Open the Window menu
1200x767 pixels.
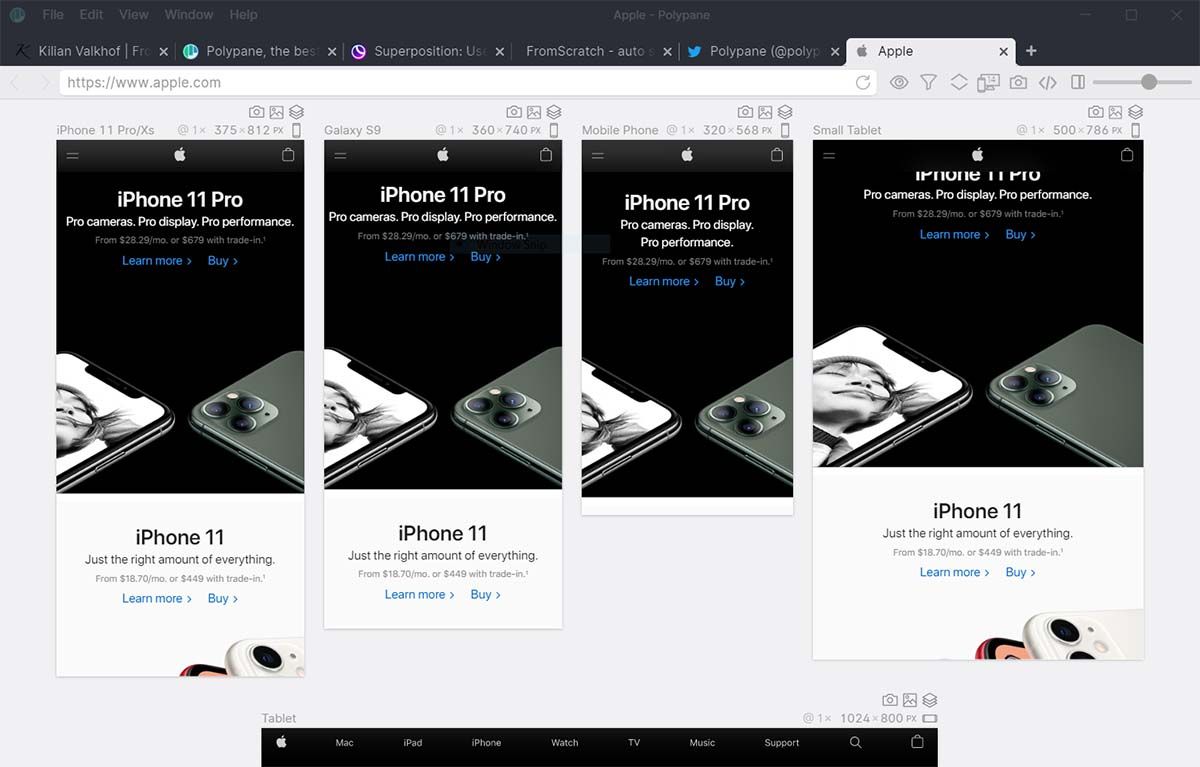(x=188, y=15)
